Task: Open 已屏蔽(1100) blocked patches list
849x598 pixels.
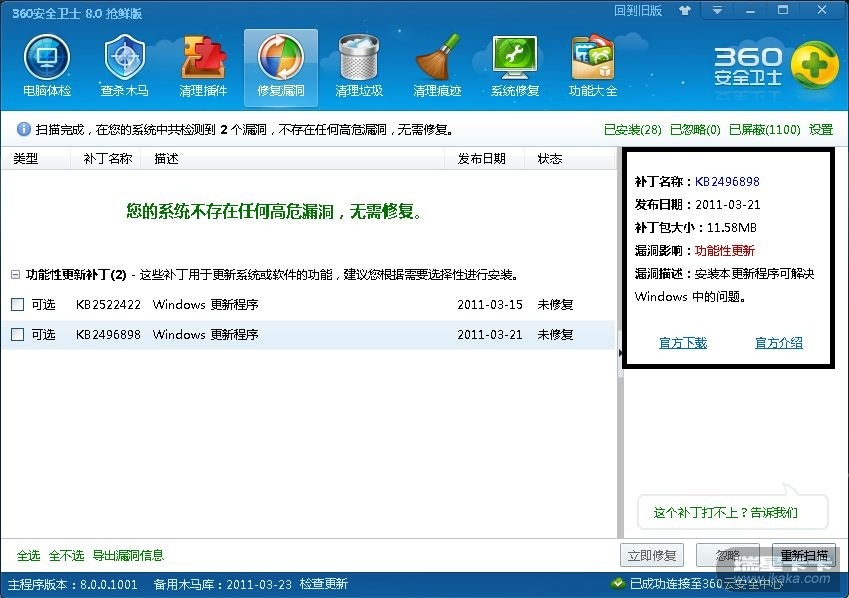Action: pos(765,129)
